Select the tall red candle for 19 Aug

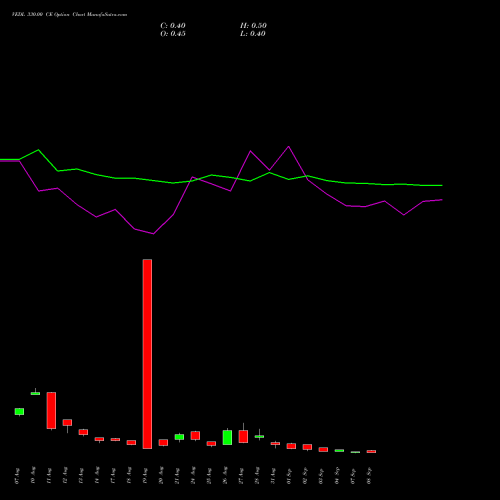147,354
